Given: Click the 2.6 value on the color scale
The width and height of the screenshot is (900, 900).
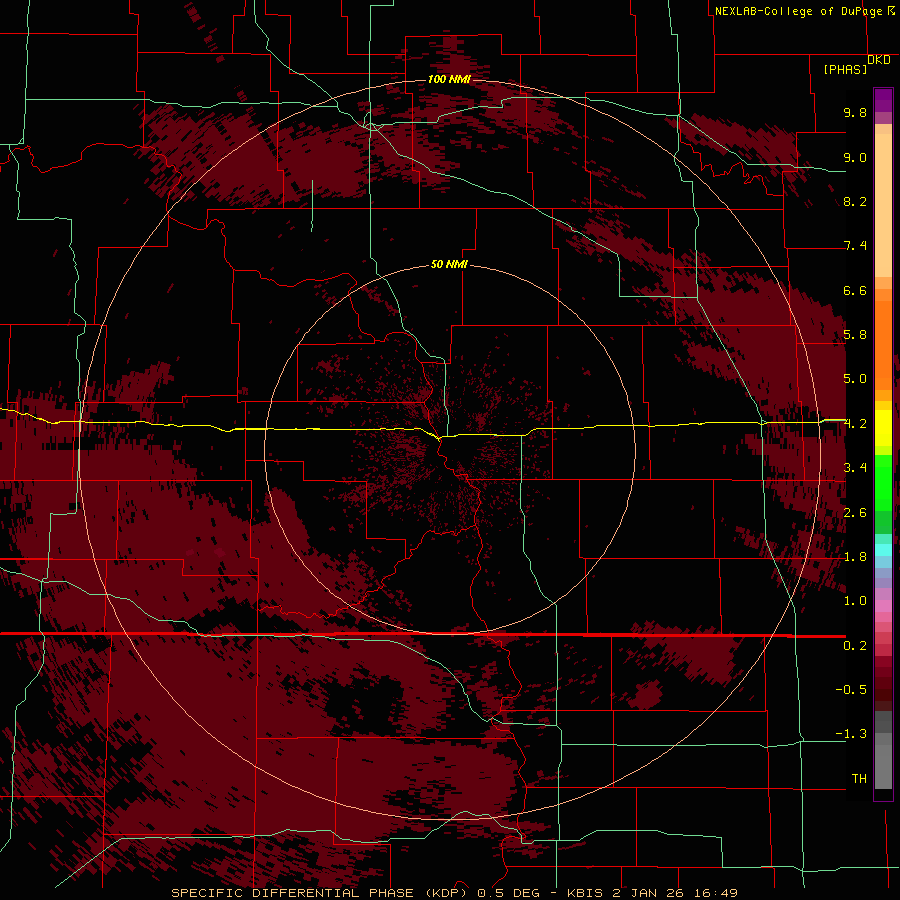Looking at the screenshot, I should (855, 513).
